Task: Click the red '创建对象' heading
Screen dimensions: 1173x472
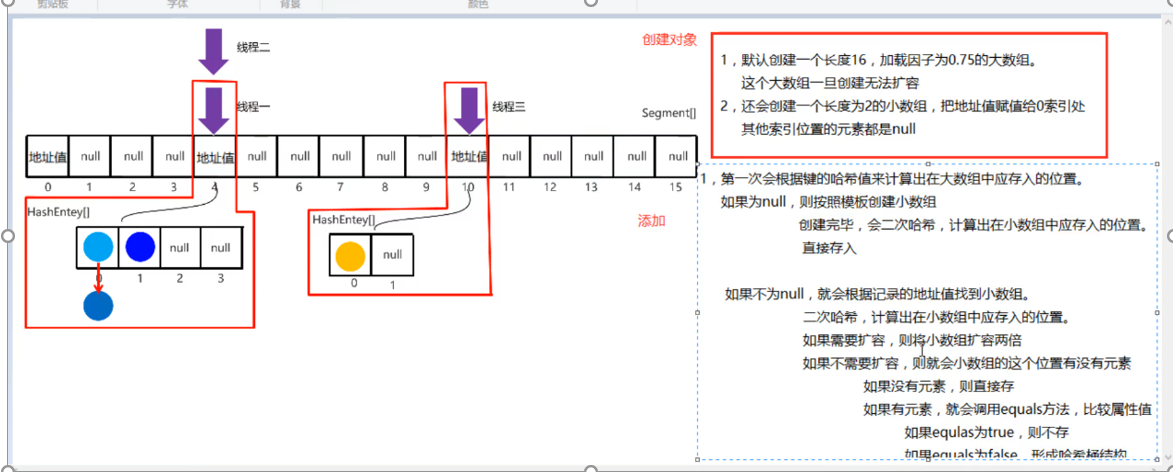Action: tap(670, 40)
